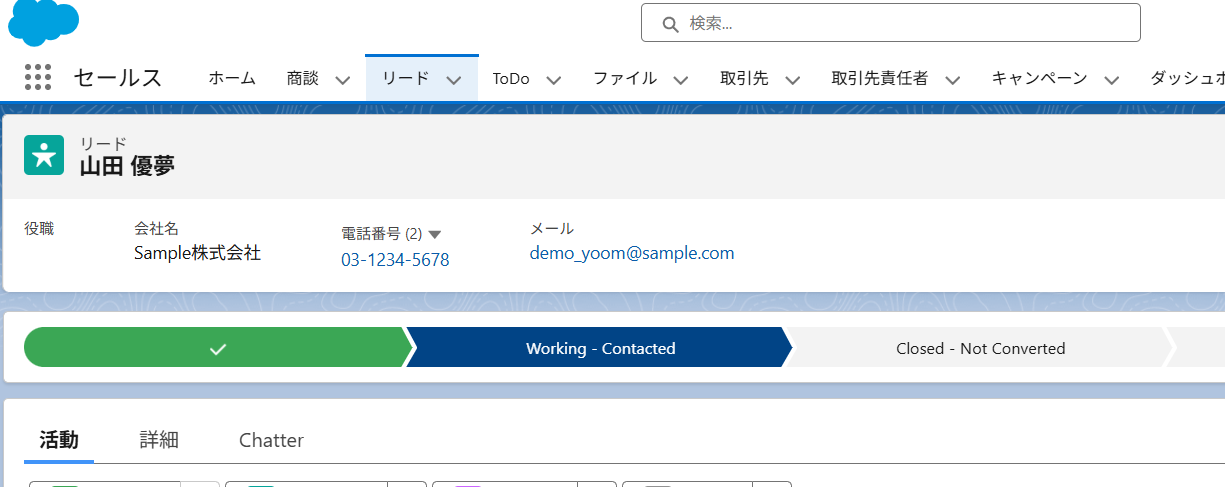This screenshot has height=487, width=1225.
Task: Click the checkmark in the completed stage
Action: coord(218,349)
